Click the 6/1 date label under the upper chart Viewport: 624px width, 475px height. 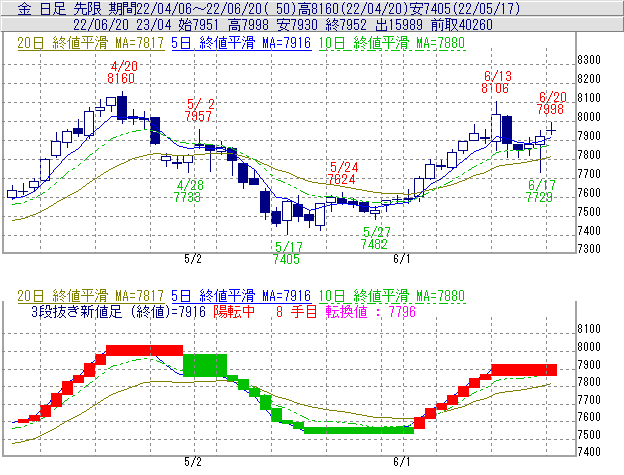click(x=402, y=259)
